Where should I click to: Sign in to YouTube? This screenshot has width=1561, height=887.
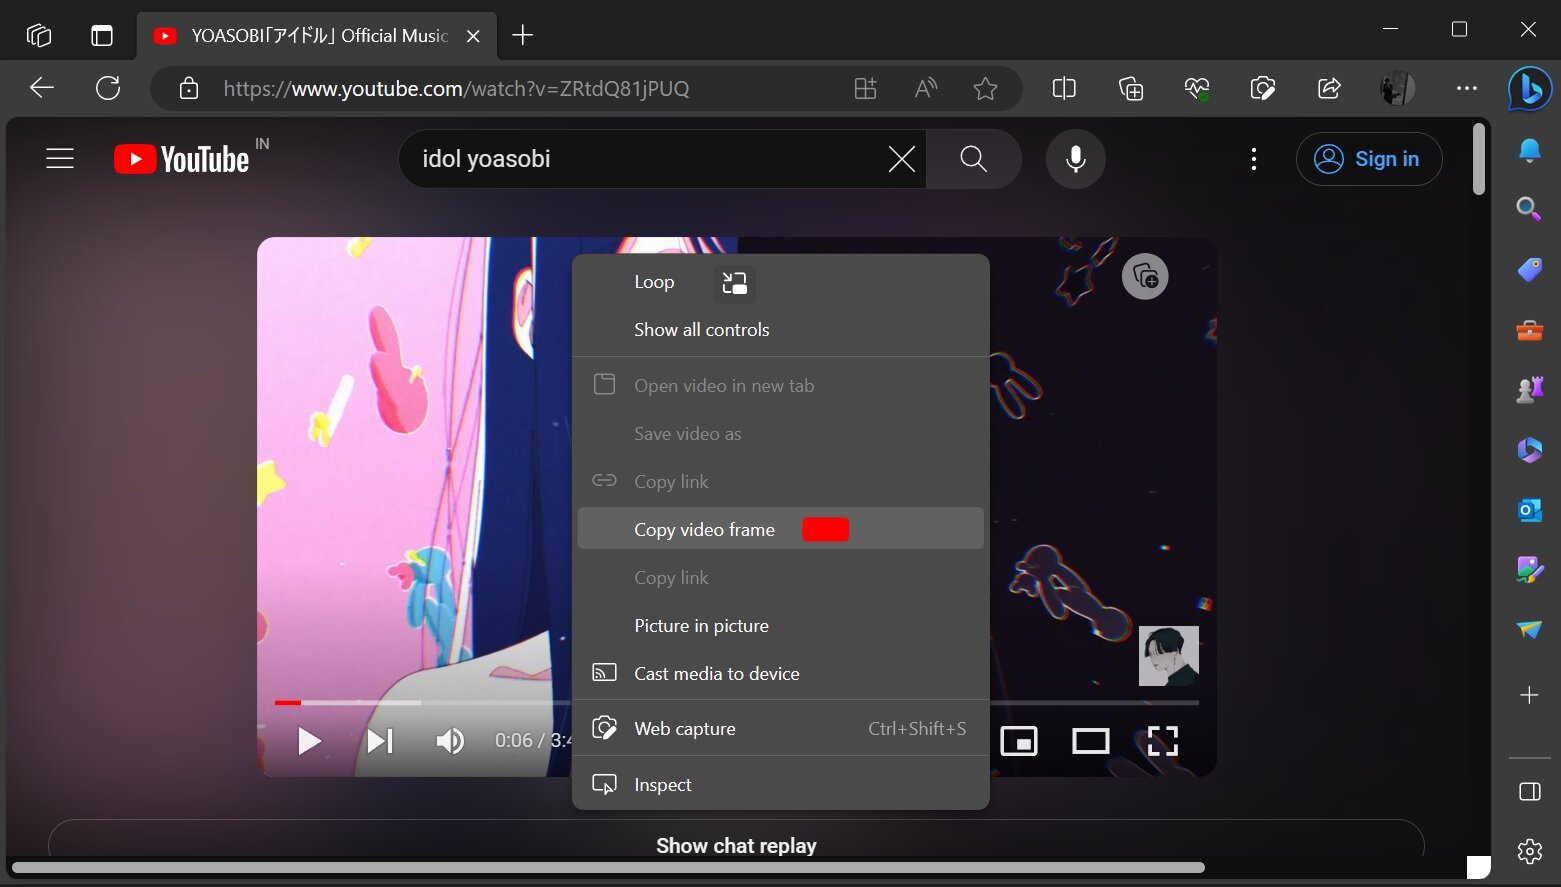(x=1369, y=159)
